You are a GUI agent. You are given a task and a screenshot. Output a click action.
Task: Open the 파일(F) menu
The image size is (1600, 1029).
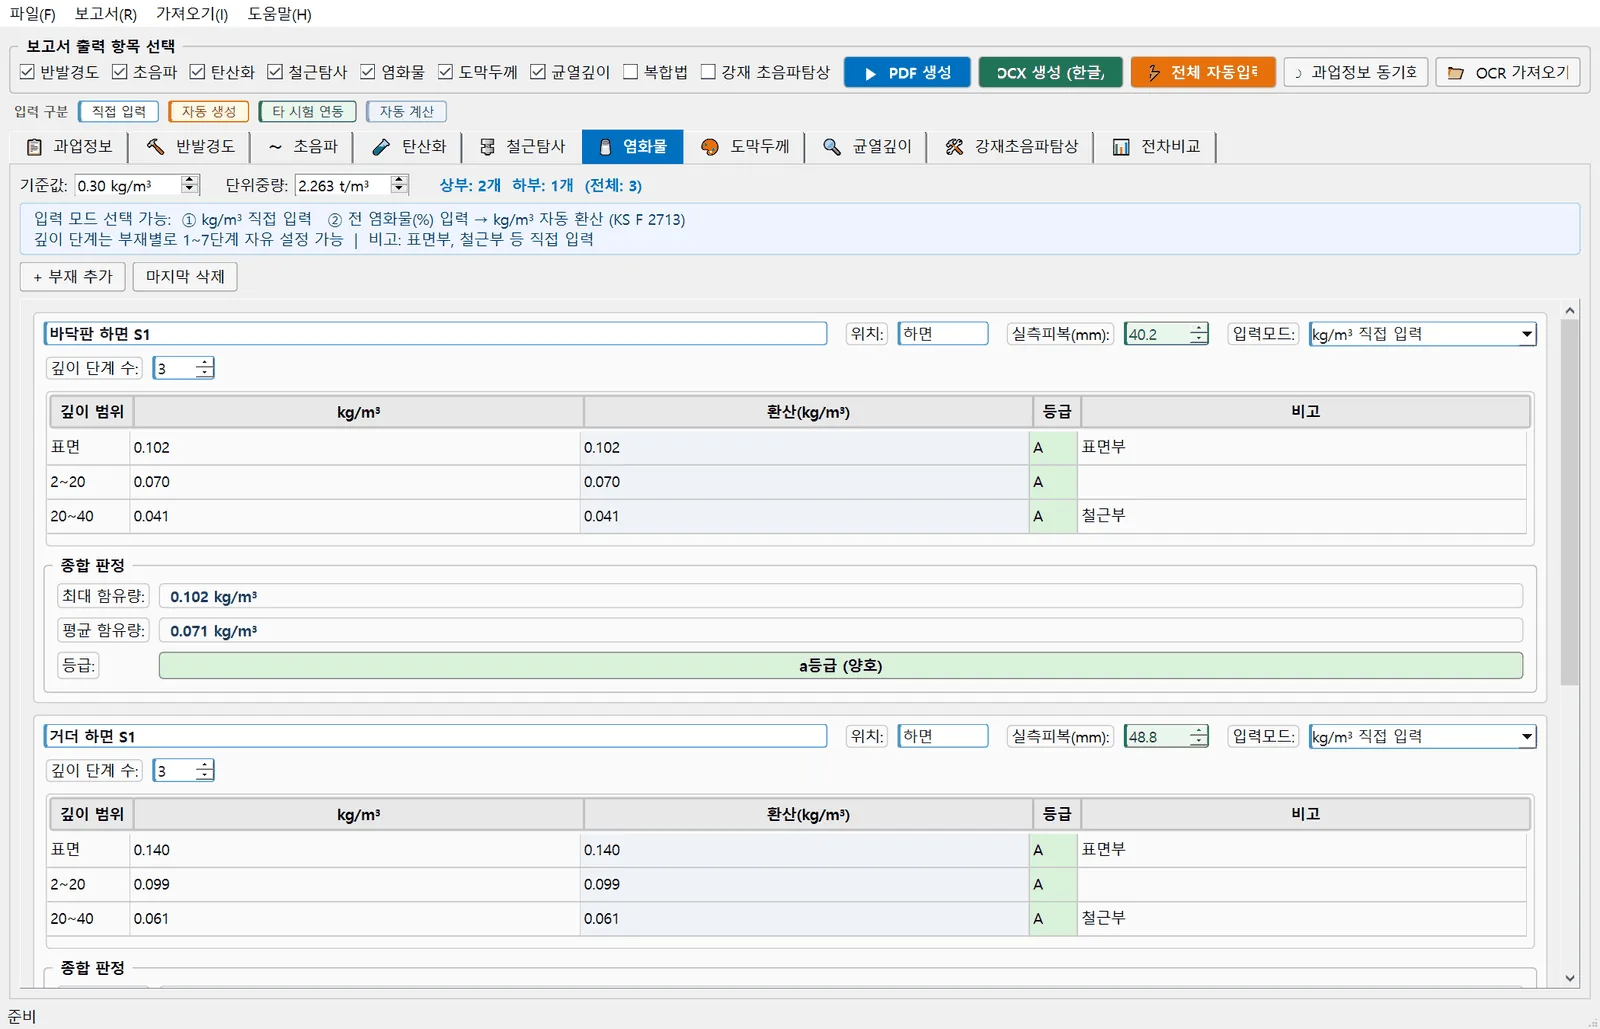tap(32, 14)
